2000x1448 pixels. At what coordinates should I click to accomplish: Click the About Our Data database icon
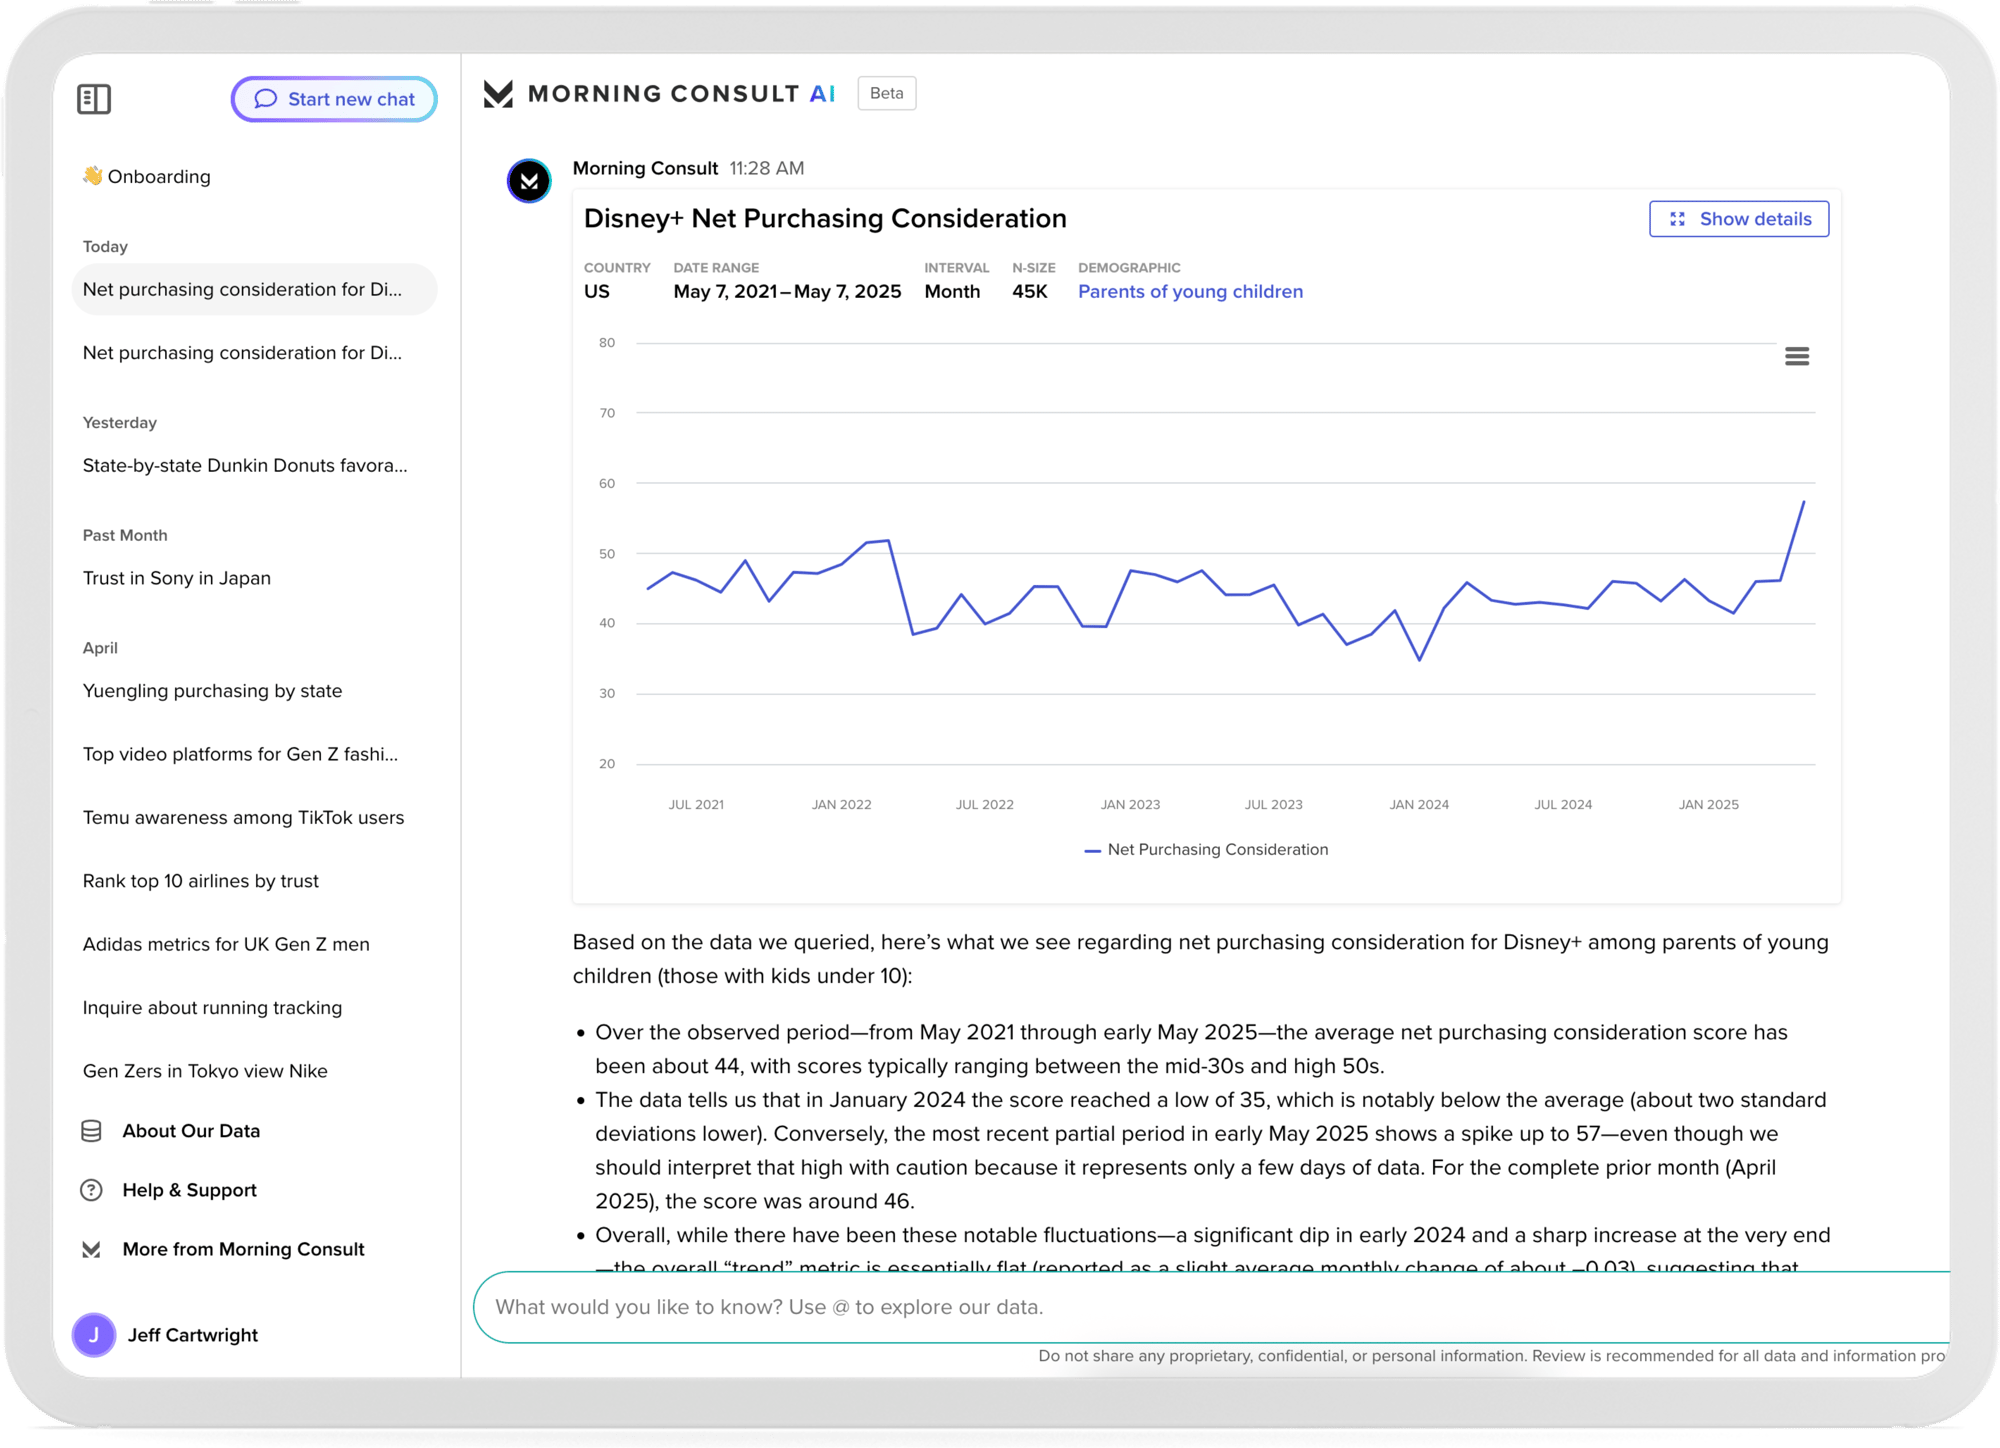[91, 1131]
